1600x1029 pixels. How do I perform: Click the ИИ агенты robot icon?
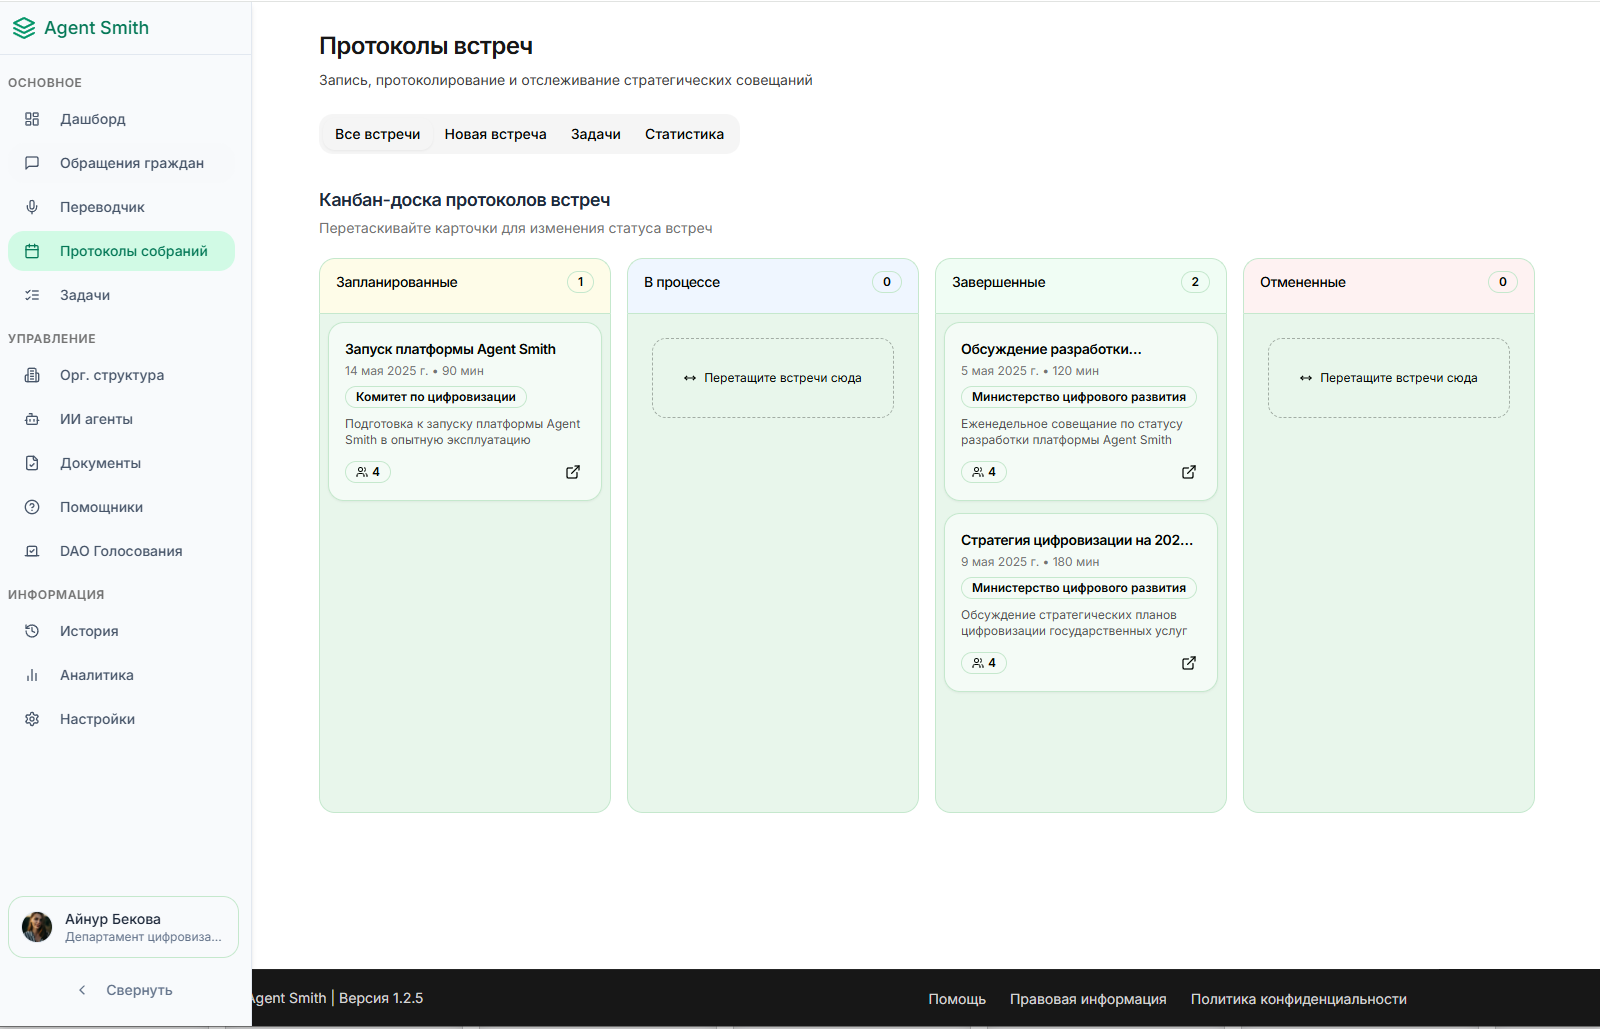pyautogui.click(x=32, y=419)
